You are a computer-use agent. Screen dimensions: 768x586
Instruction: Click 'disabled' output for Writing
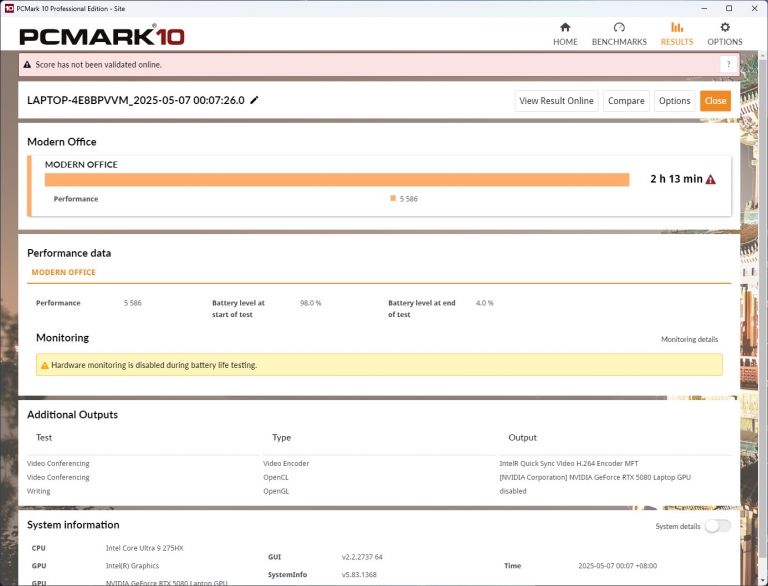tap(513, 491)
